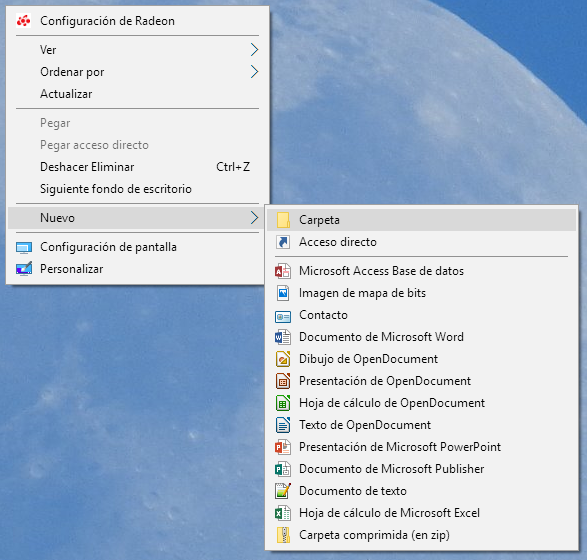
Task: Click the zip compressed folder icon
Action: [283, 535]
